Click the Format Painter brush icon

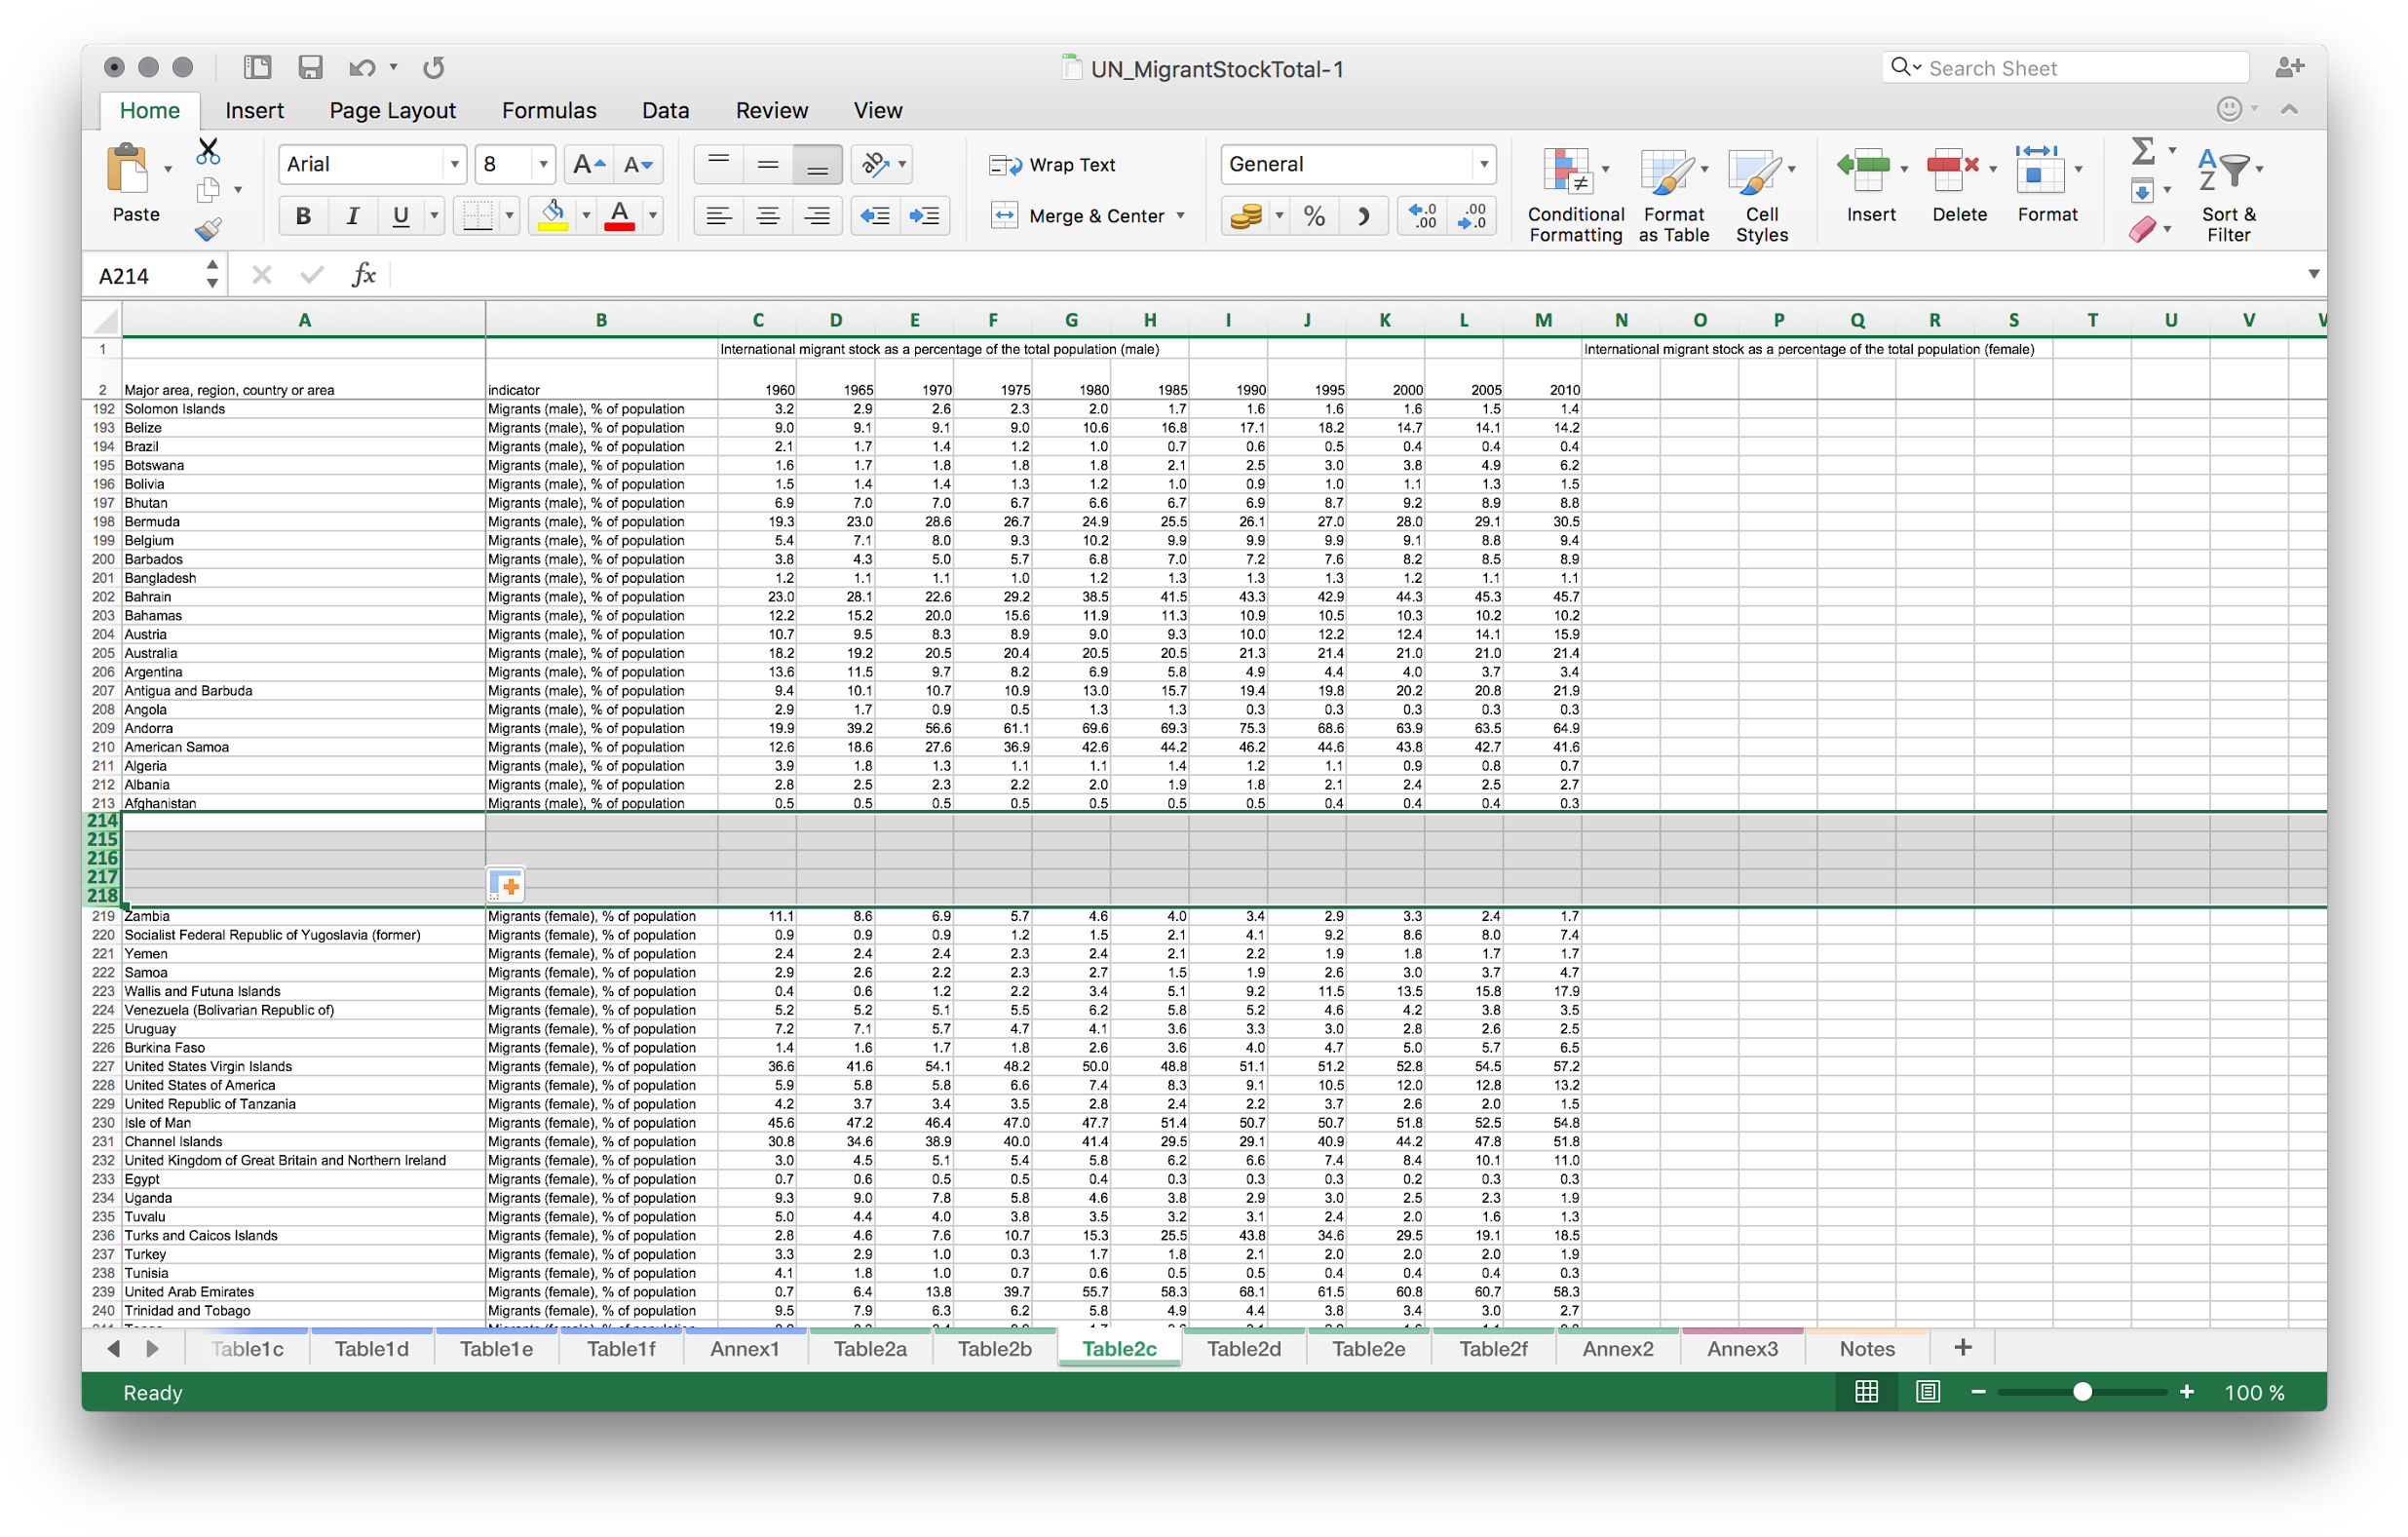[x=208, y=230]
